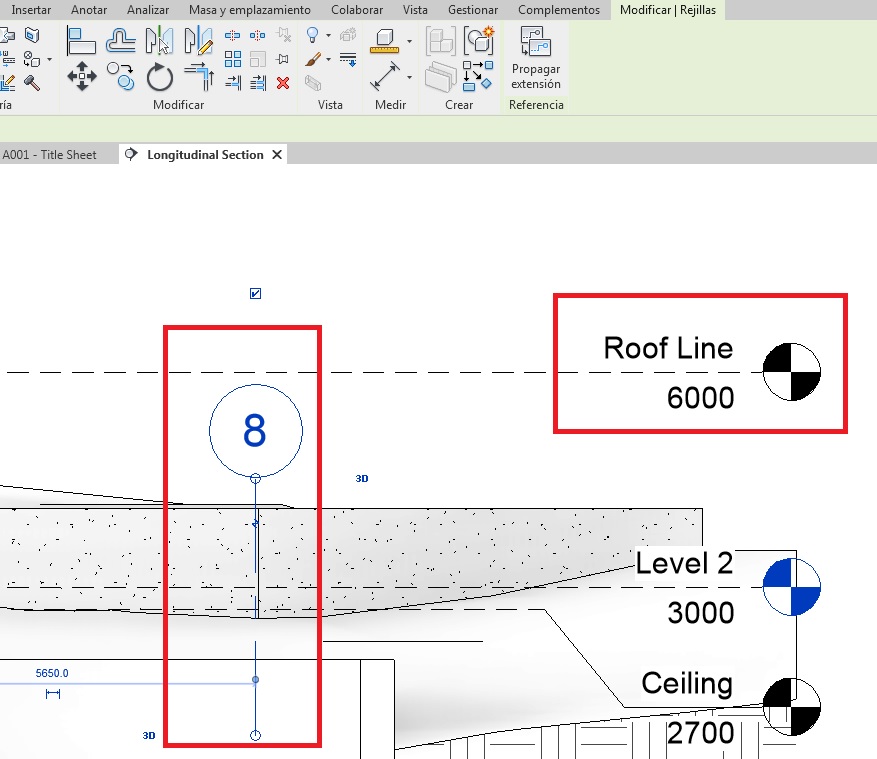Select the Move tool in Modificar

(x=81, y=77)
